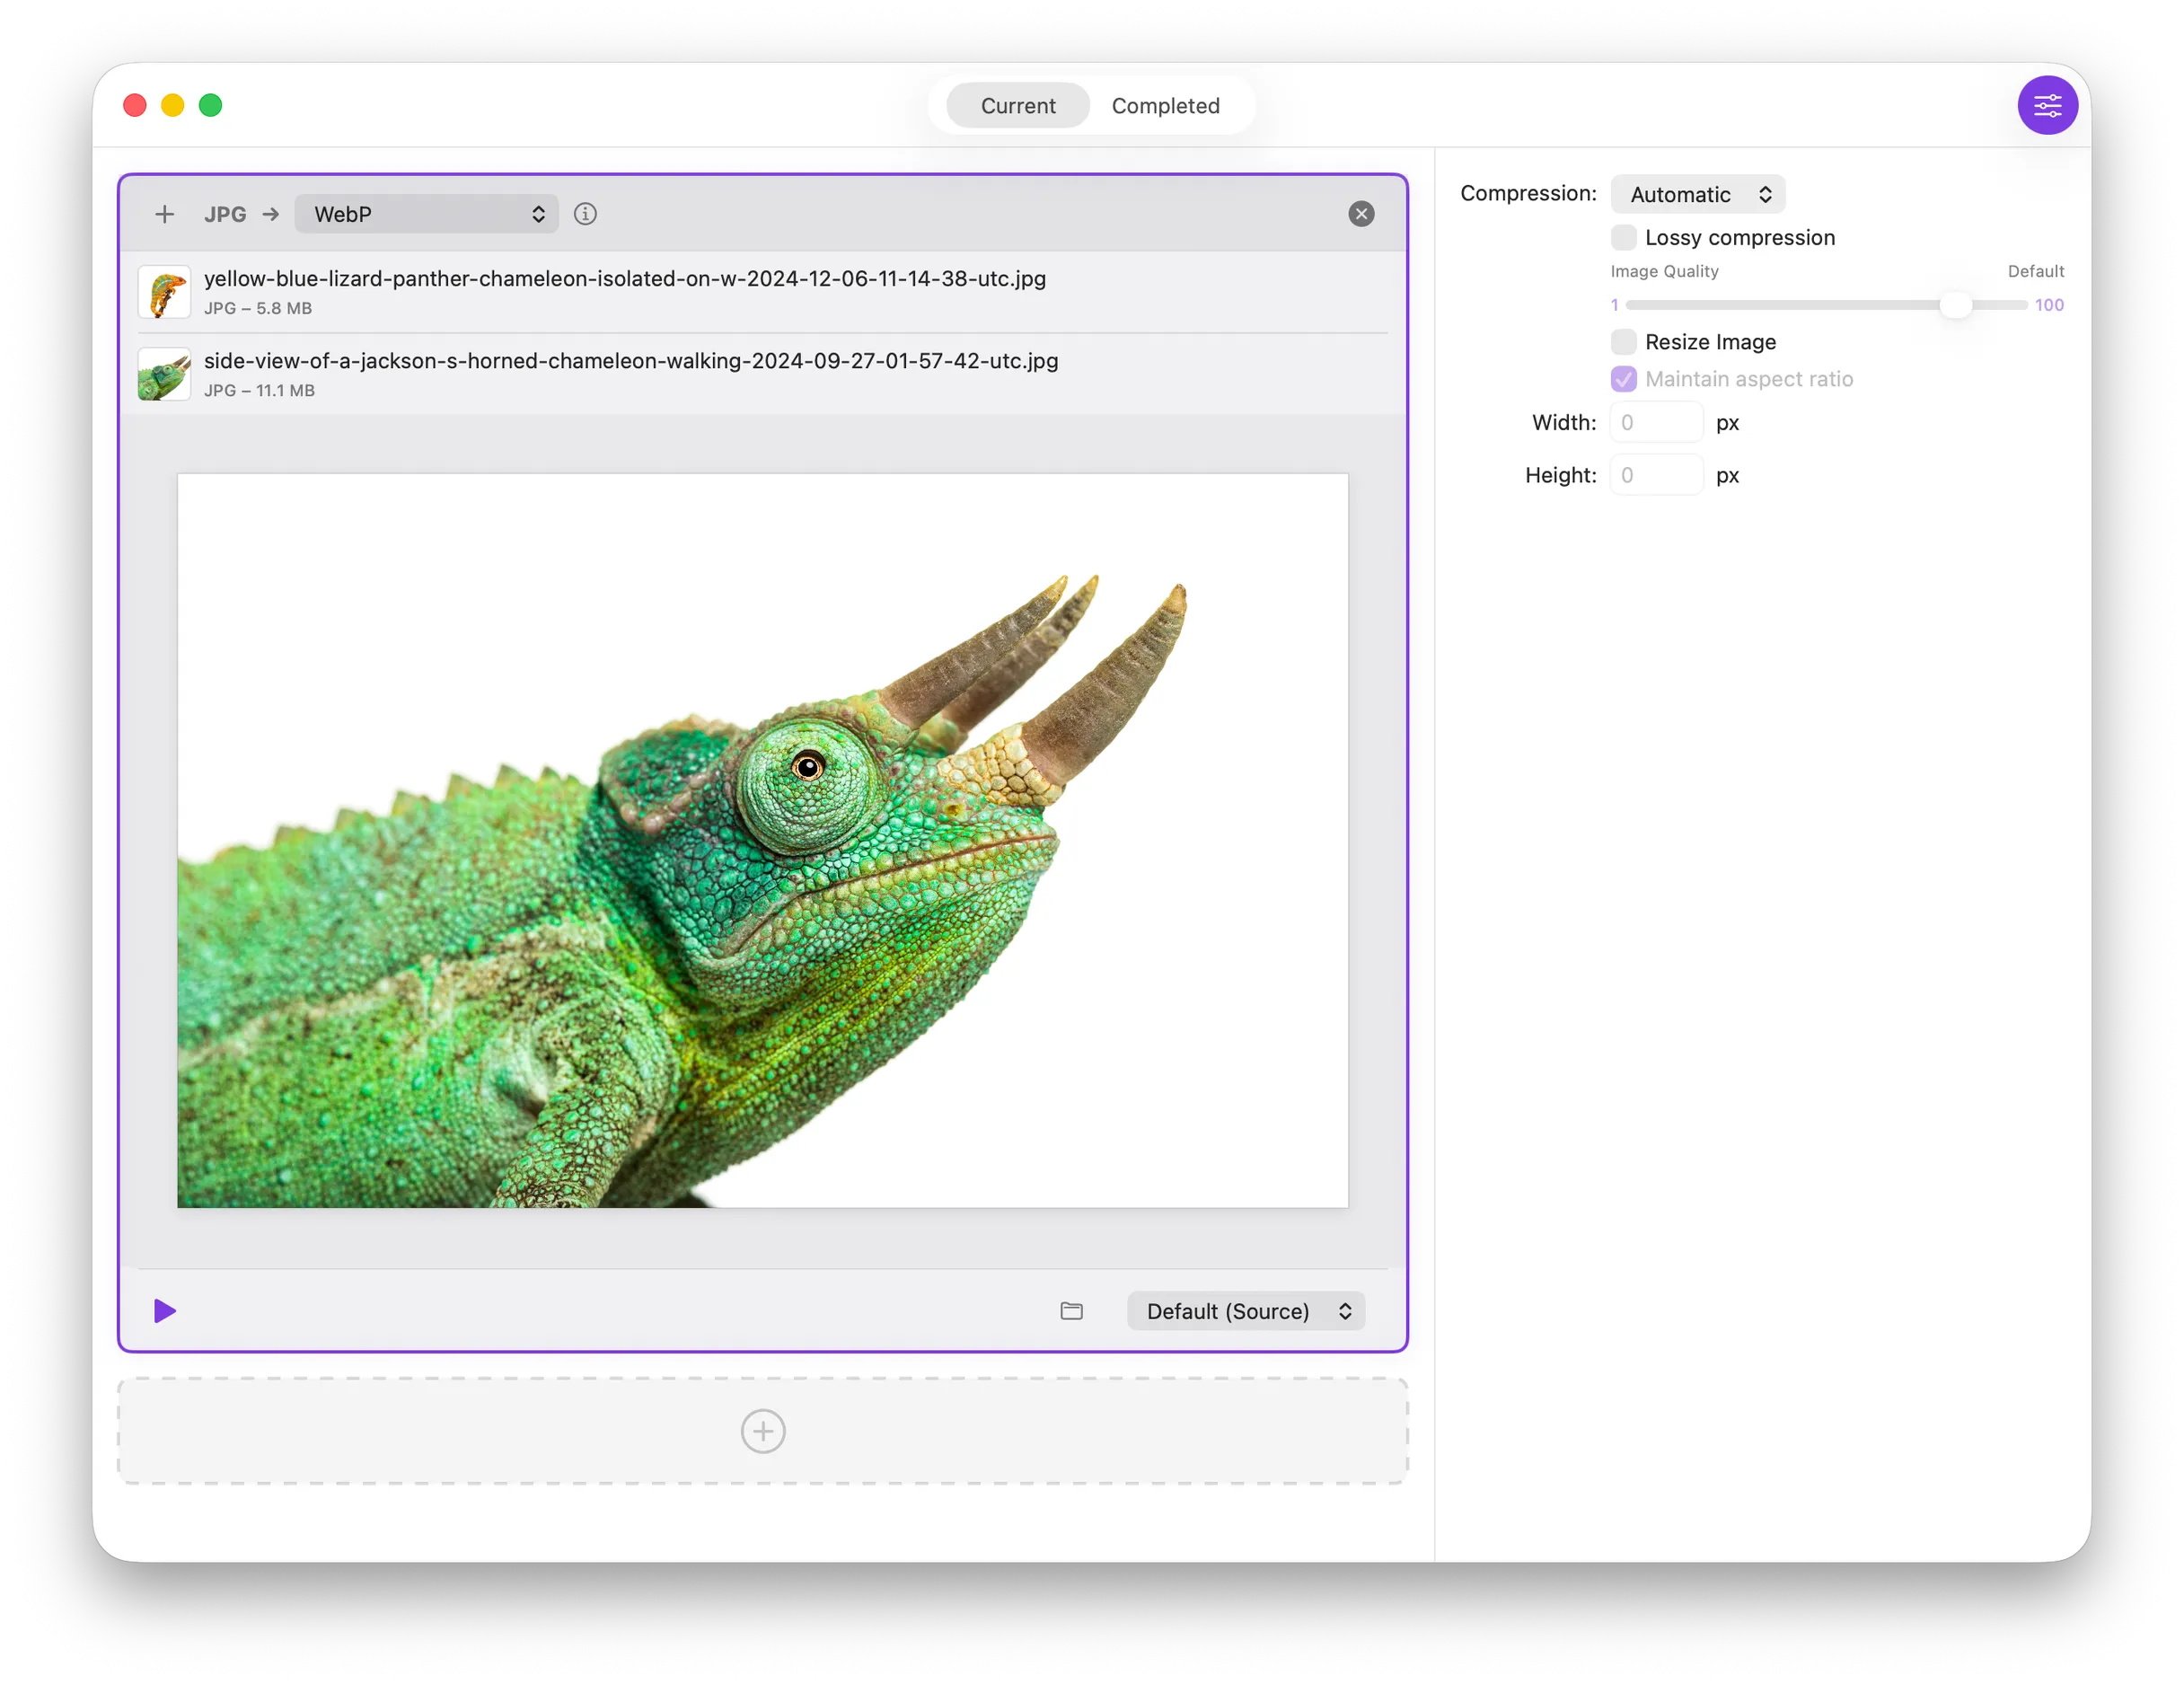Switch to the Current tab
Viewport: 2184px width, 1684px height.
click(x=1017, y=105)
